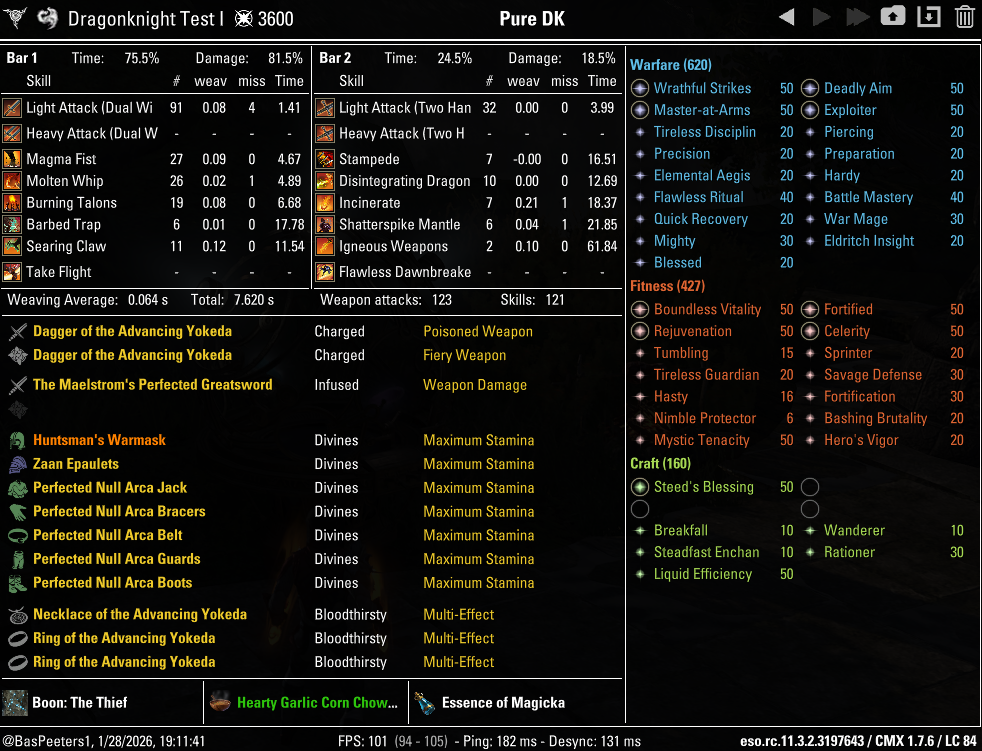
Task: Click the Weaving Average value 0.064 s
Action: 148,300
